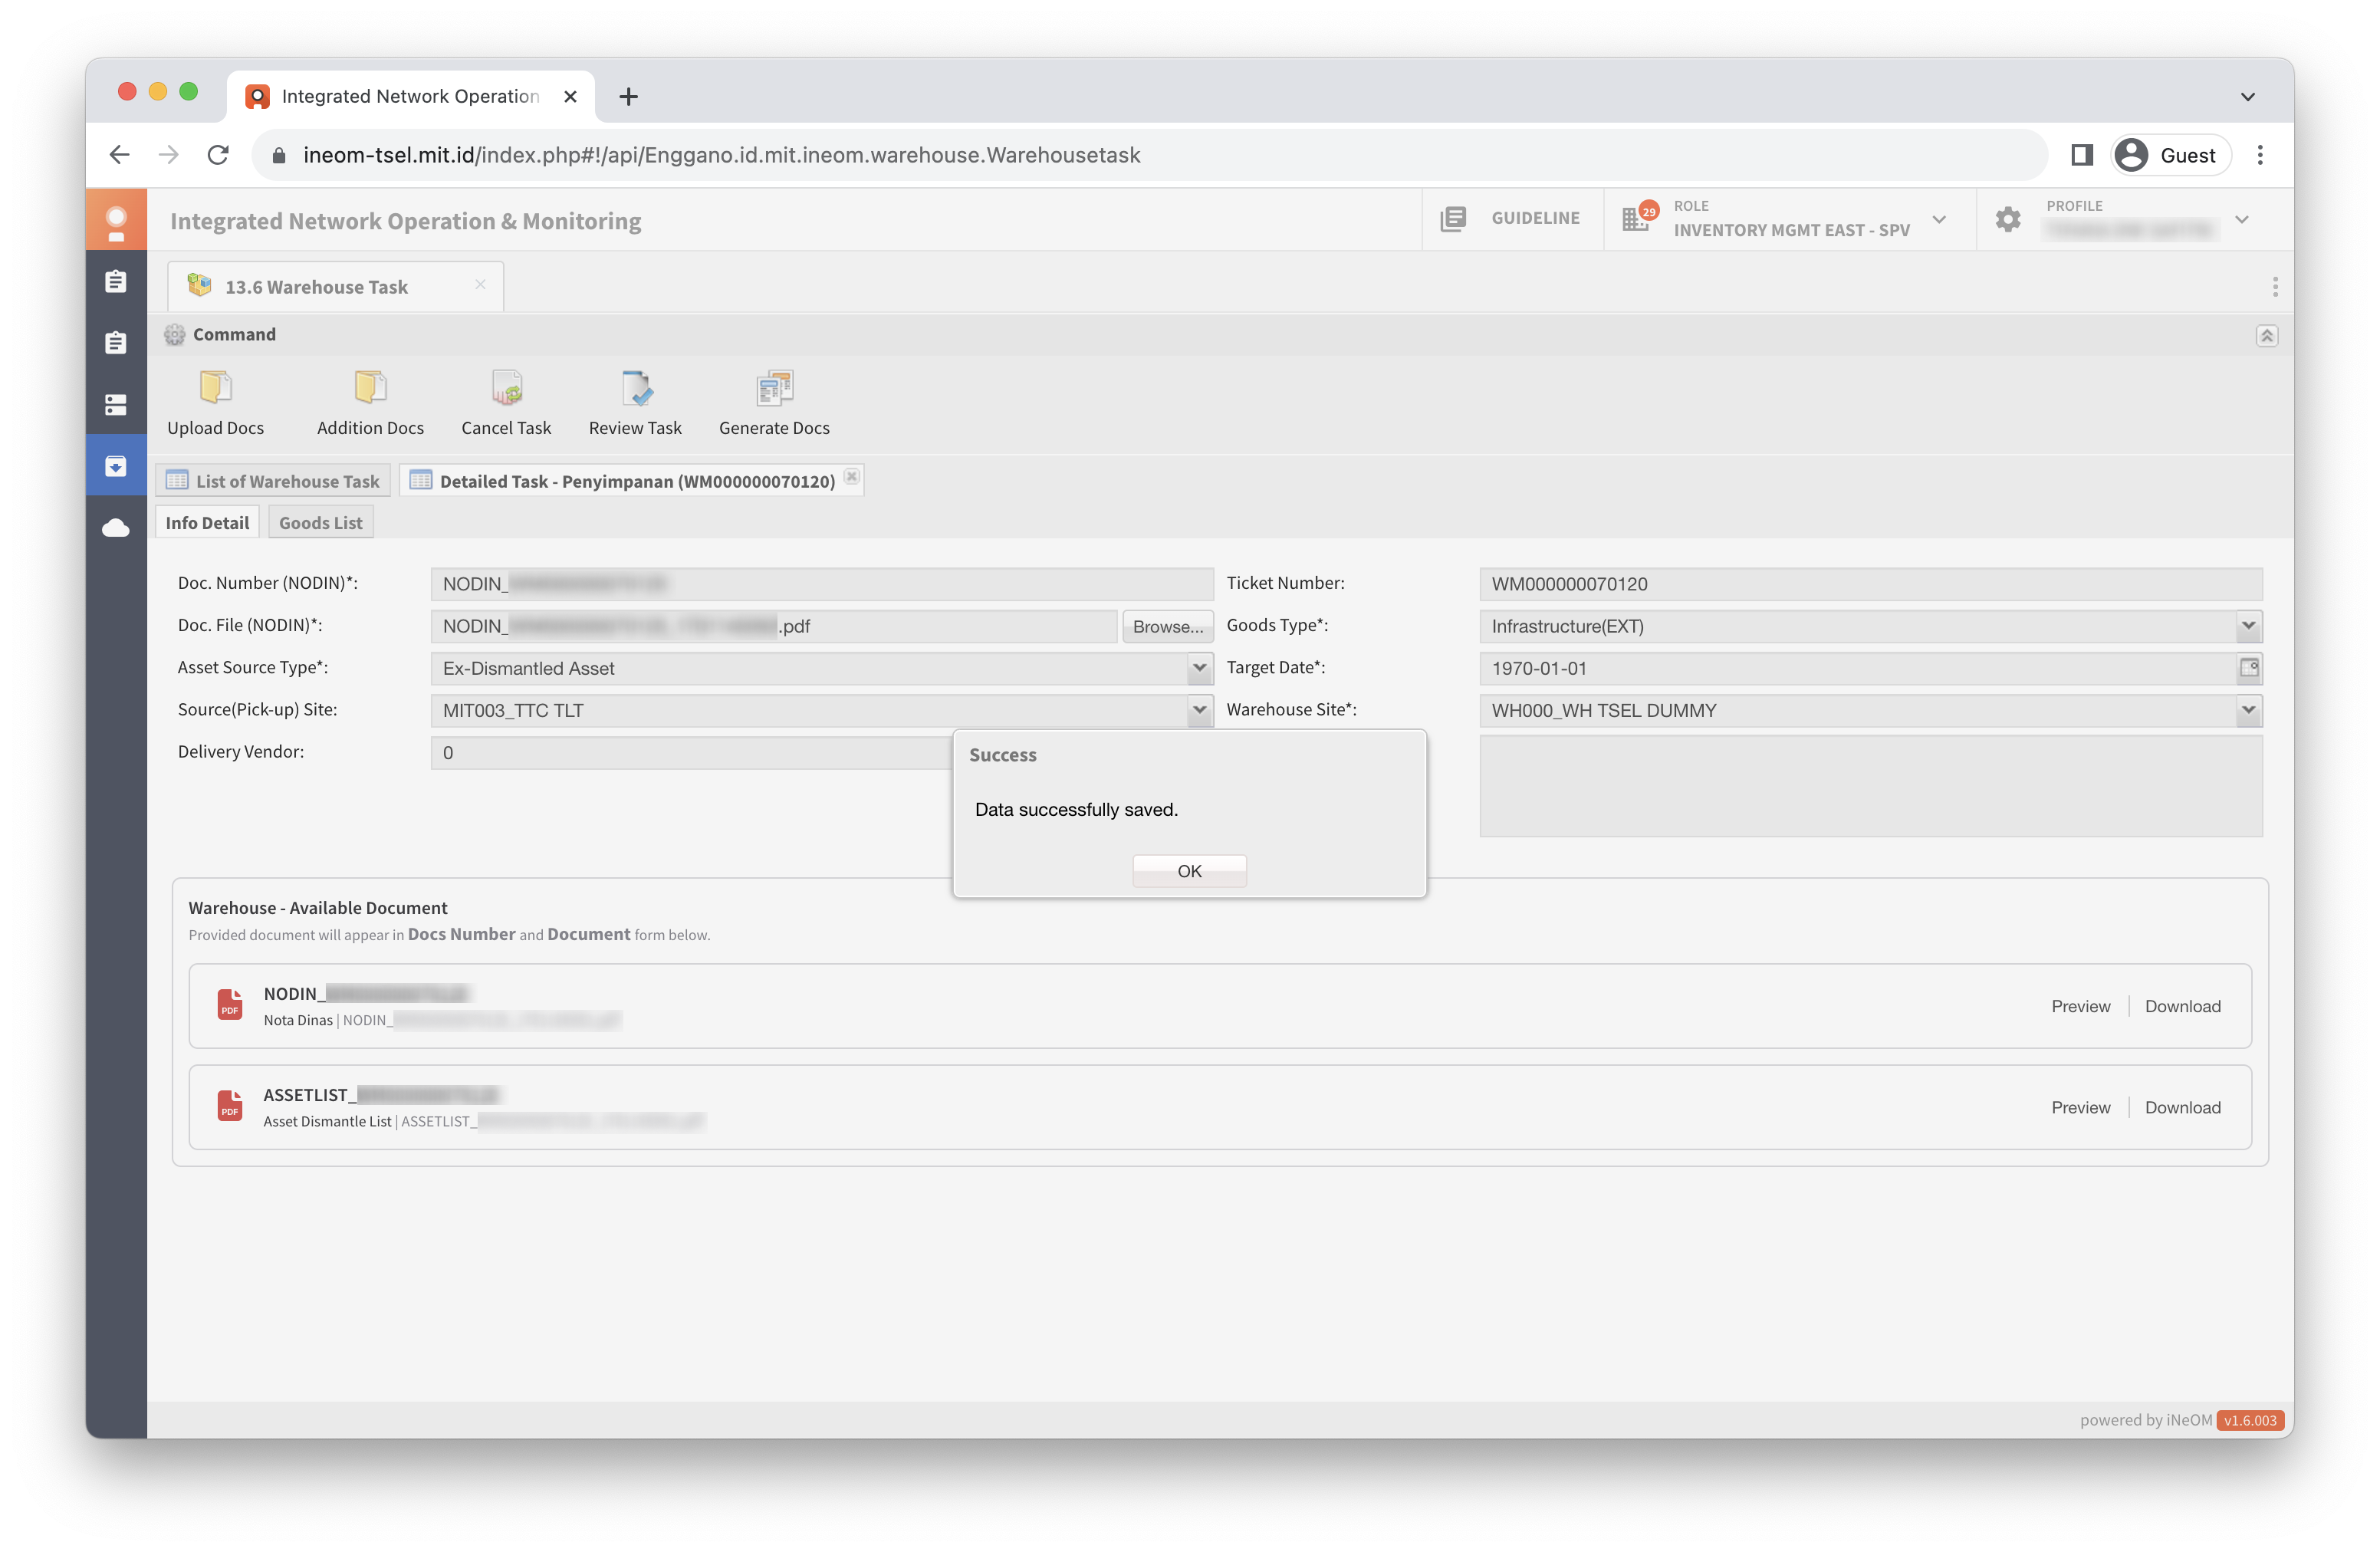
Task: Click the Delivery Vendor field
Action: point(692,753)
